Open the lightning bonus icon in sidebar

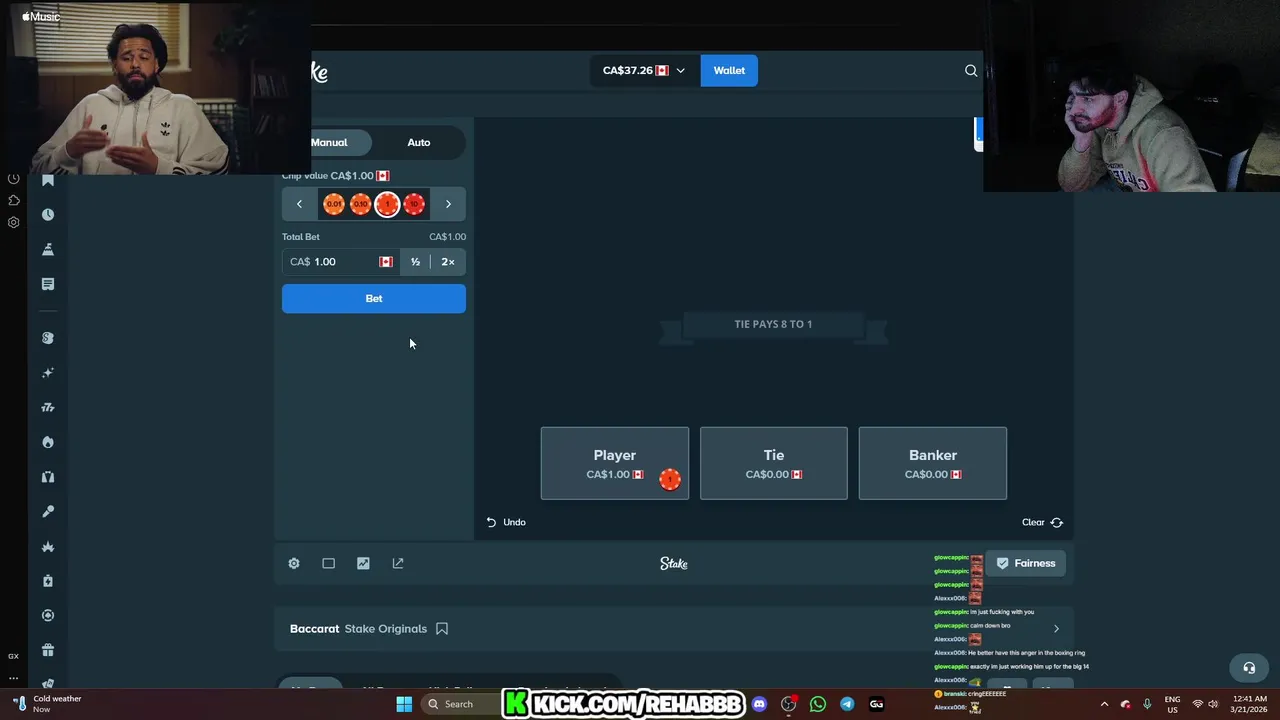point(48,581)
